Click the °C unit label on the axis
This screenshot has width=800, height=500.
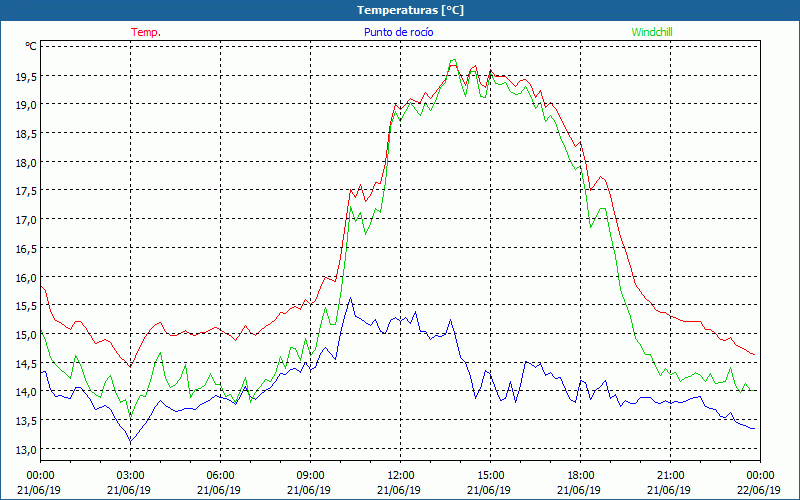31,46
